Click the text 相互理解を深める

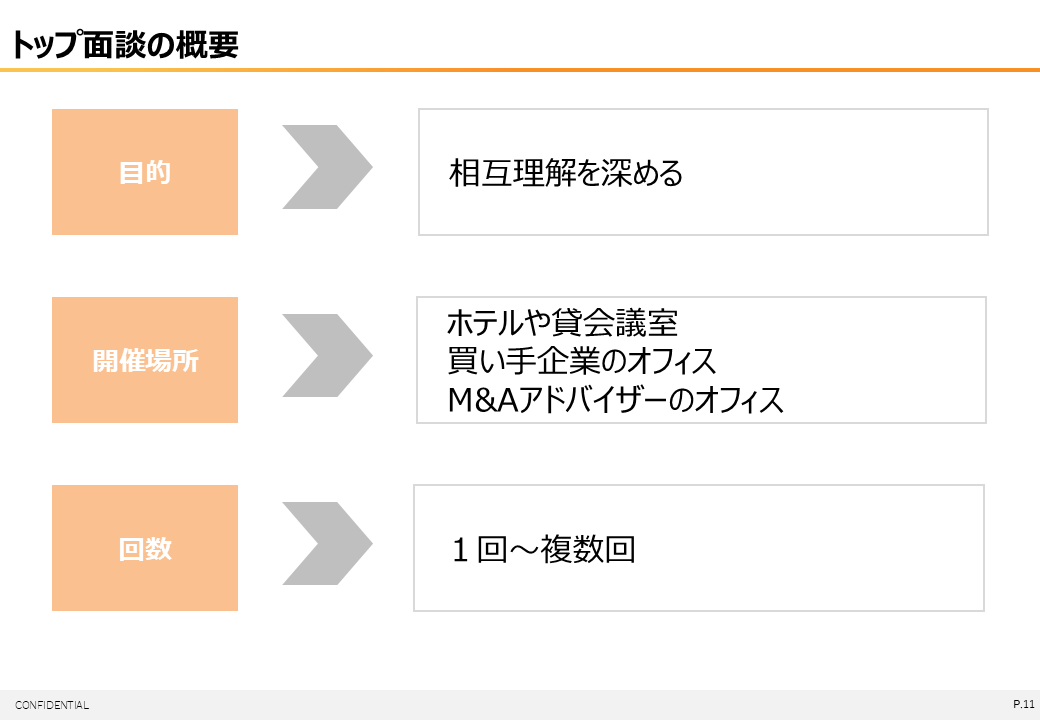[566, 173]
